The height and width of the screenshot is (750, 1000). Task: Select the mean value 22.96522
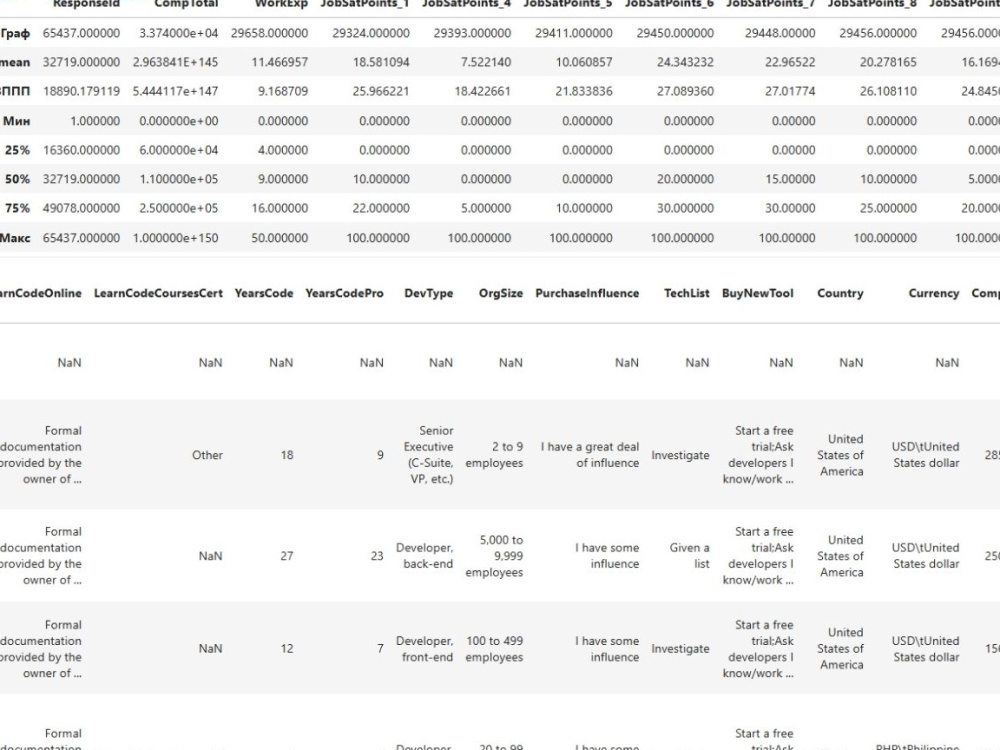click(x=790, y=62)
